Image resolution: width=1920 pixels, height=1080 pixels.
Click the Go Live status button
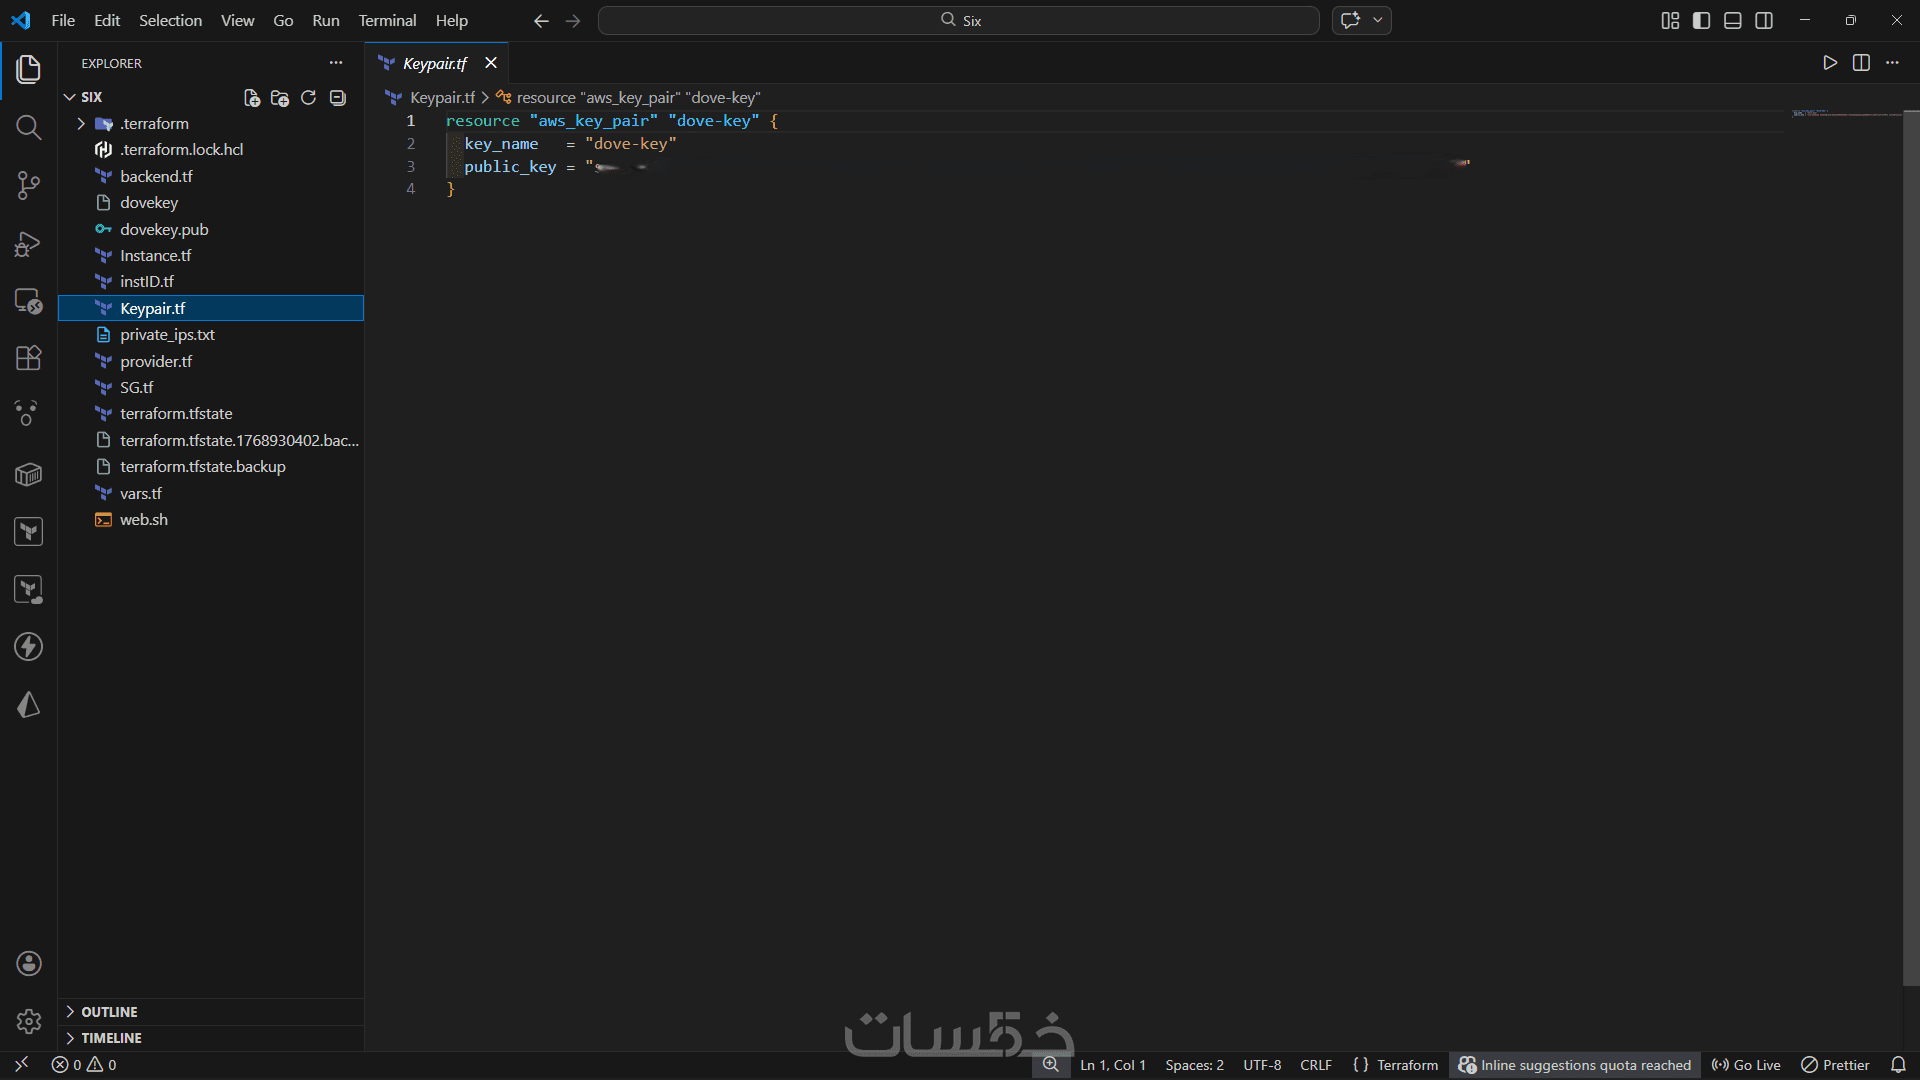1746,1065
